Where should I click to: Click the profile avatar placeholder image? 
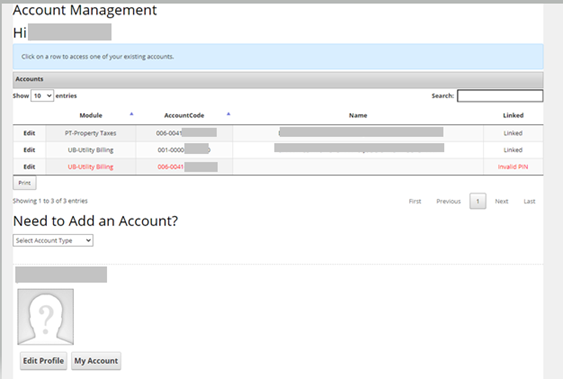click(46, 317)
